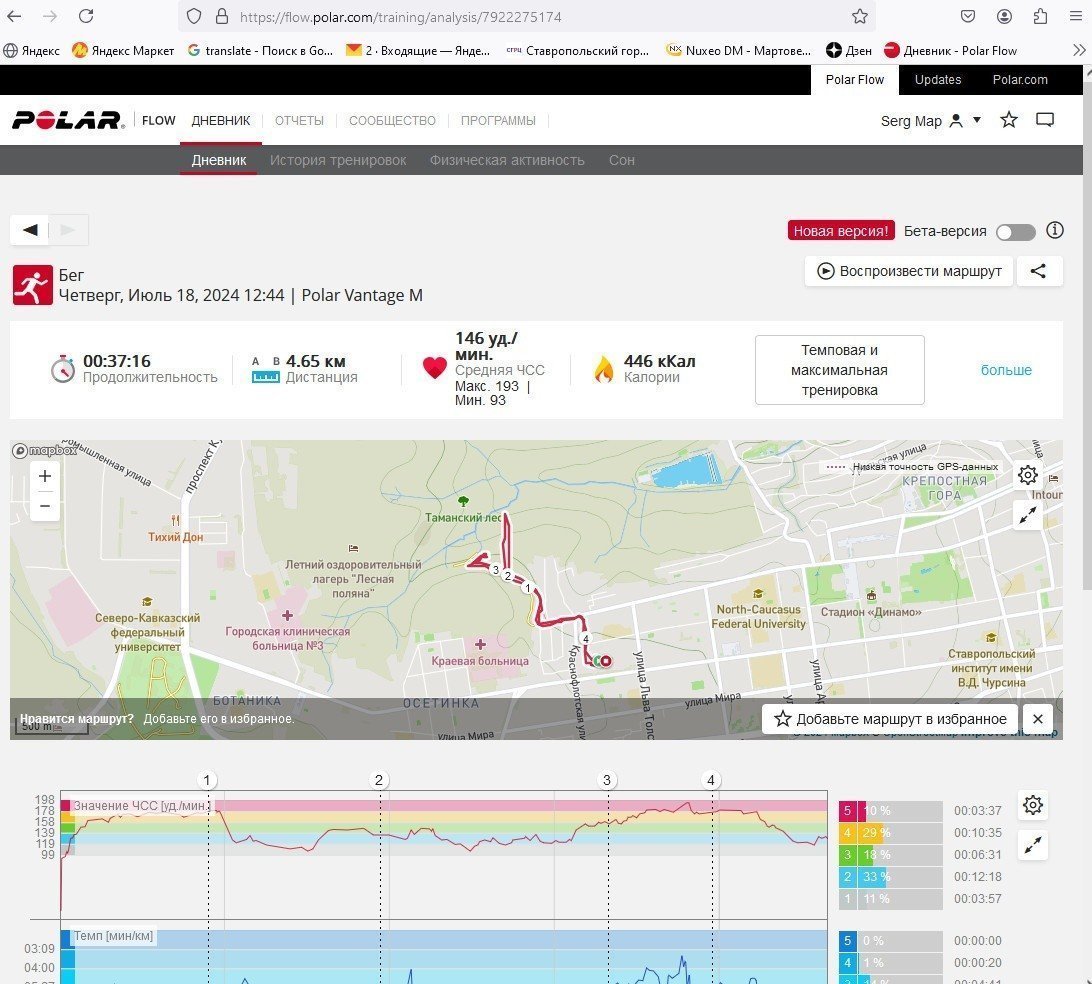Click lap 4 marker on map route
This screenshot has height=984, width=1092.
pyautogui.click(x=586, y=639)
